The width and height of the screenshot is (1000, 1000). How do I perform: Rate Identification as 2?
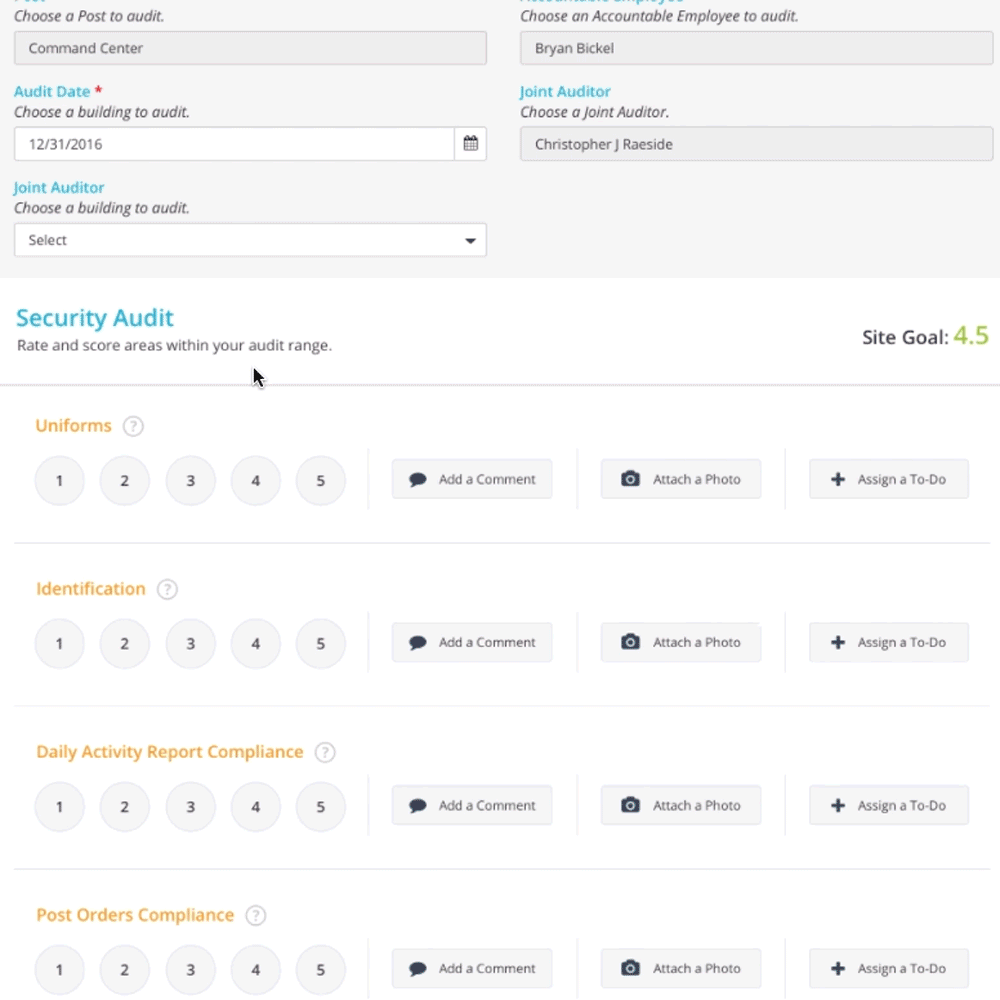point(124,643)
